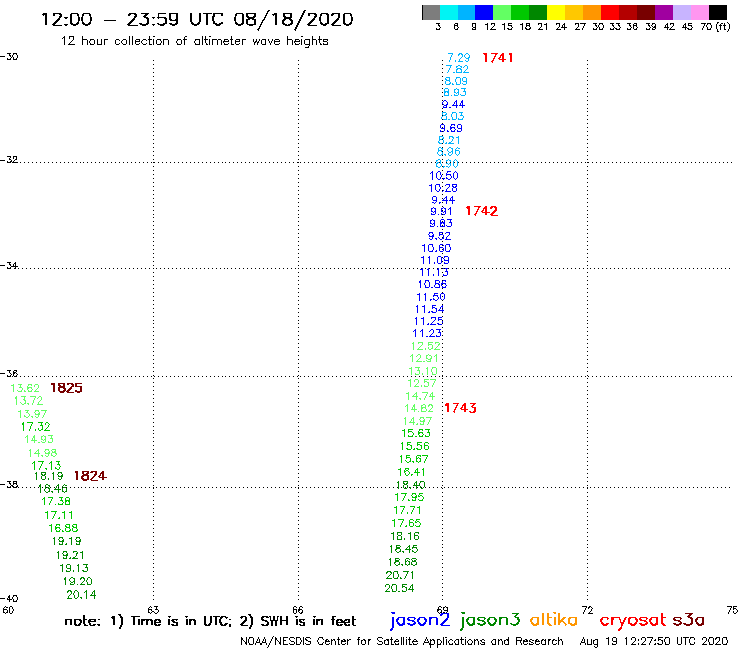
Task: Select the orange legend color swatch
Action: pos(592,12)
